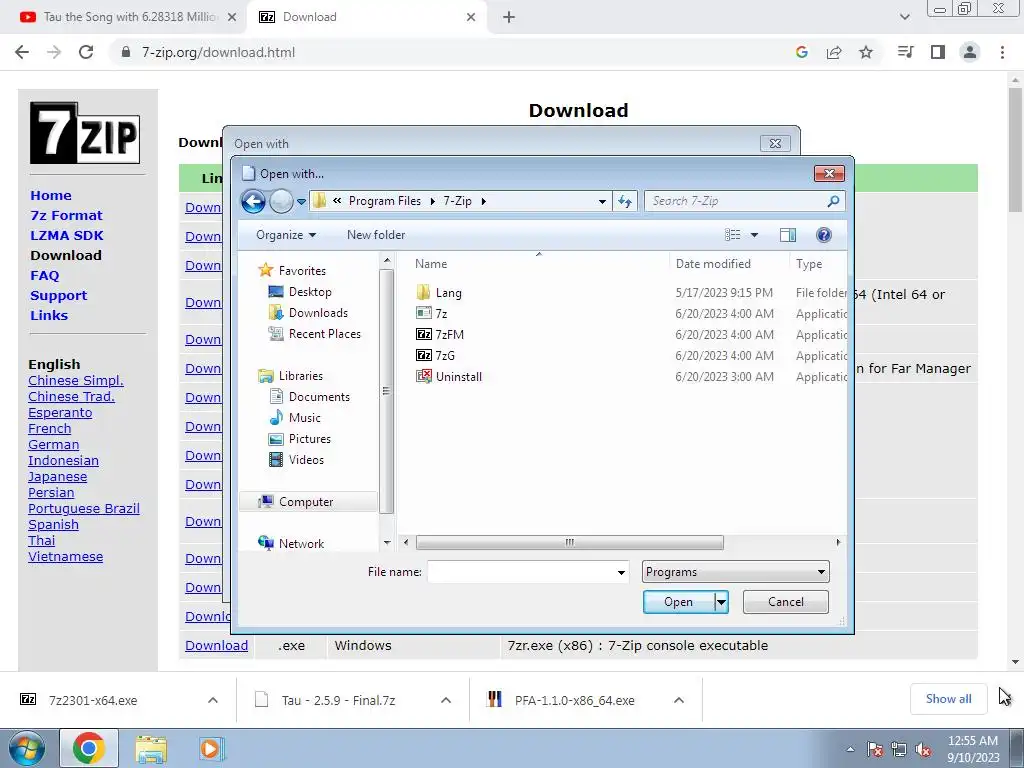Image resolution: width=1024 pixels, height=768 pixels.
Task: Click the refresh button beside the address path
Action: [625, 201]
